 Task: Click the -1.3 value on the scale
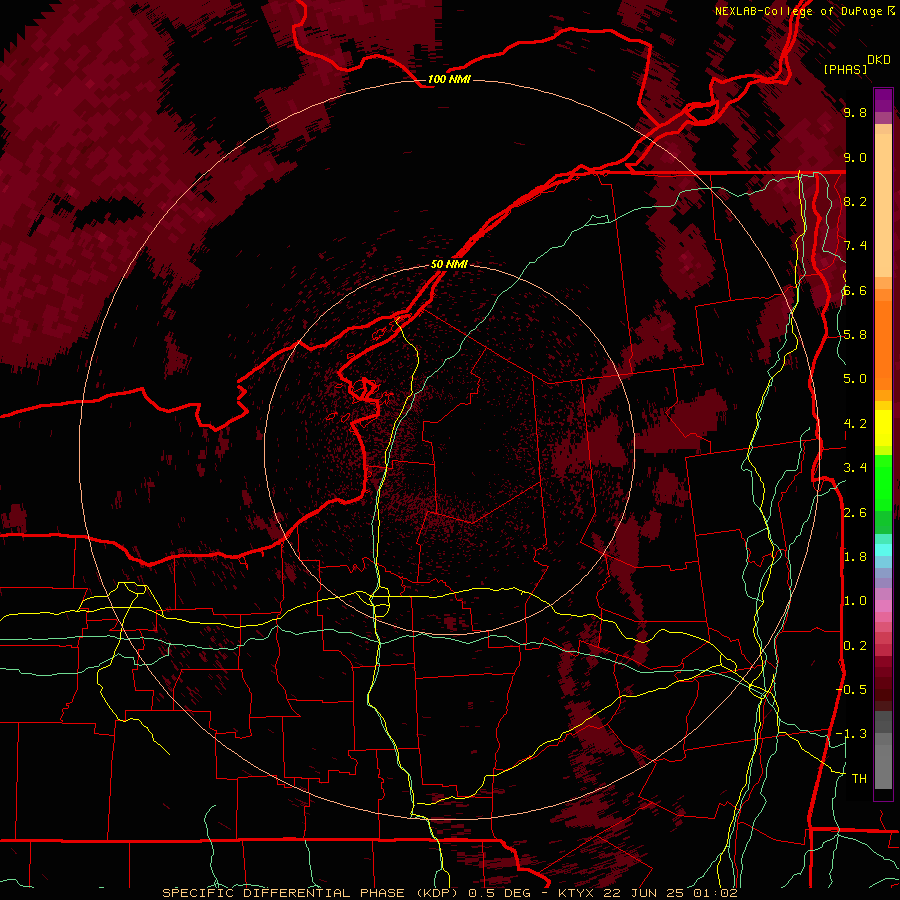coord(851,734)
